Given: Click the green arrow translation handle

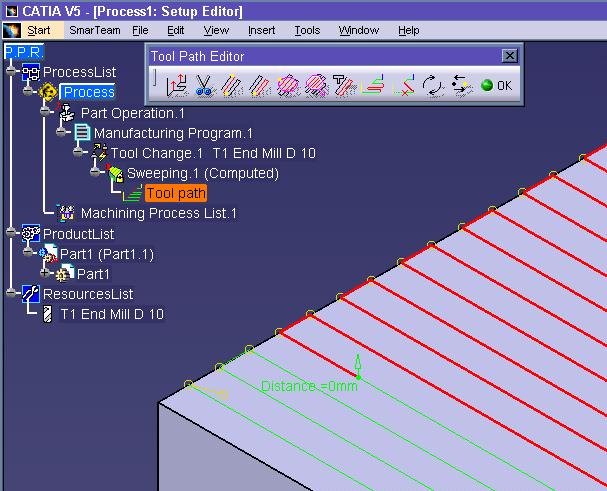Looking at the screenshot, I should click(358, 366).
